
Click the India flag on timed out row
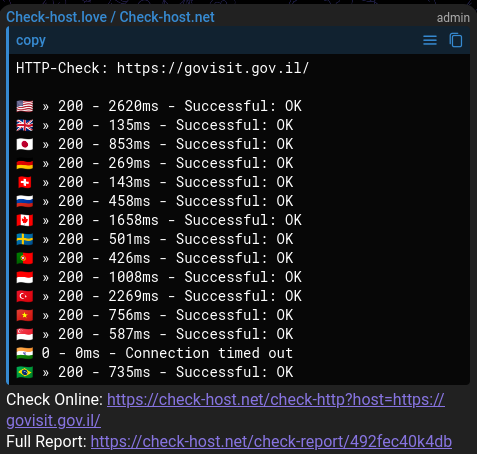(x=25, y=353)
